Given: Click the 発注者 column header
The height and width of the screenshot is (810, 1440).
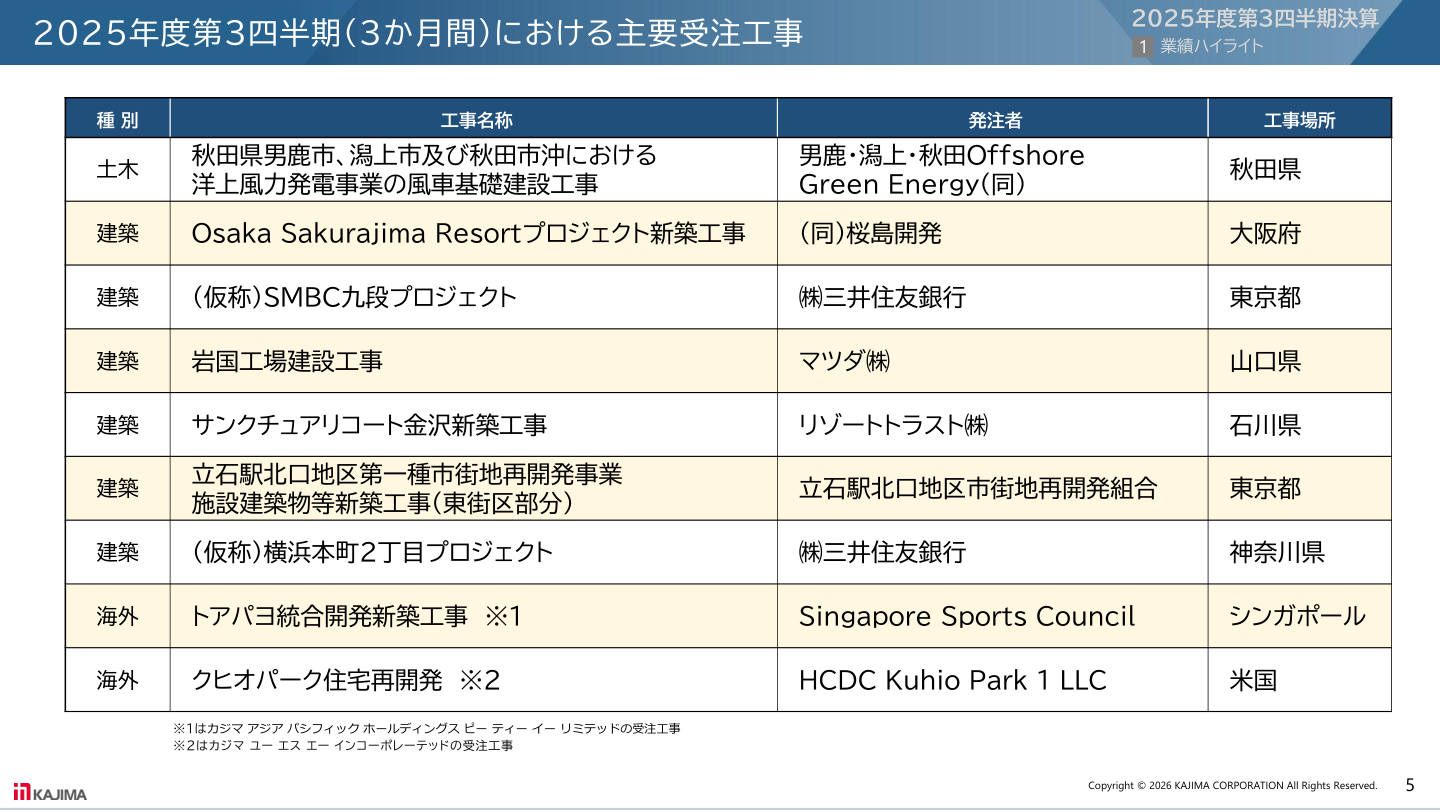Looking at the screenshot, I should coord(993,120).
